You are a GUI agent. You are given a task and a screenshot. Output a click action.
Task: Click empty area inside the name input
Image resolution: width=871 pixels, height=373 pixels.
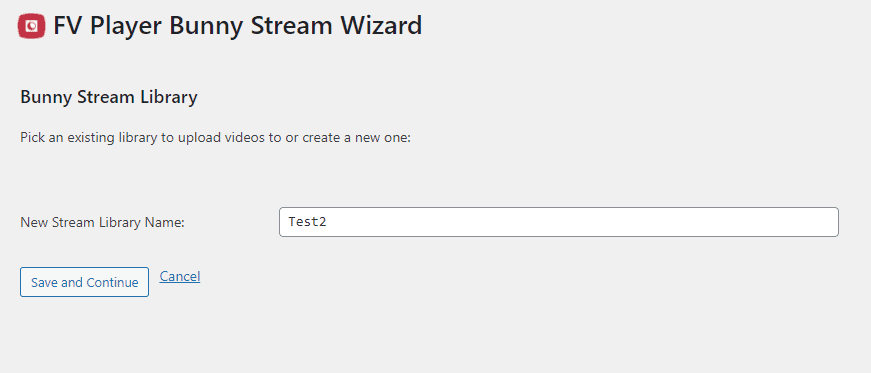click(583, 222)
